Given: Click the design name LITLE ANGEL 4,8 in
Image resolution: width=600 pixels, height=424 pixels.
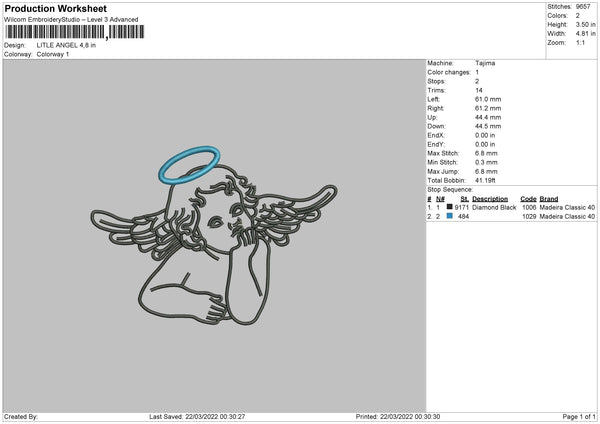Looking at the screenshot, I should coord(66,45).
